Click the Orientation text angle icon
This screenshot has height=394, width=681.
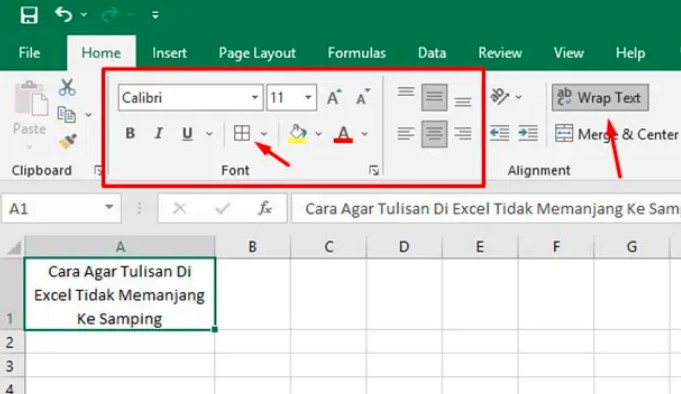tap(499, 97)
